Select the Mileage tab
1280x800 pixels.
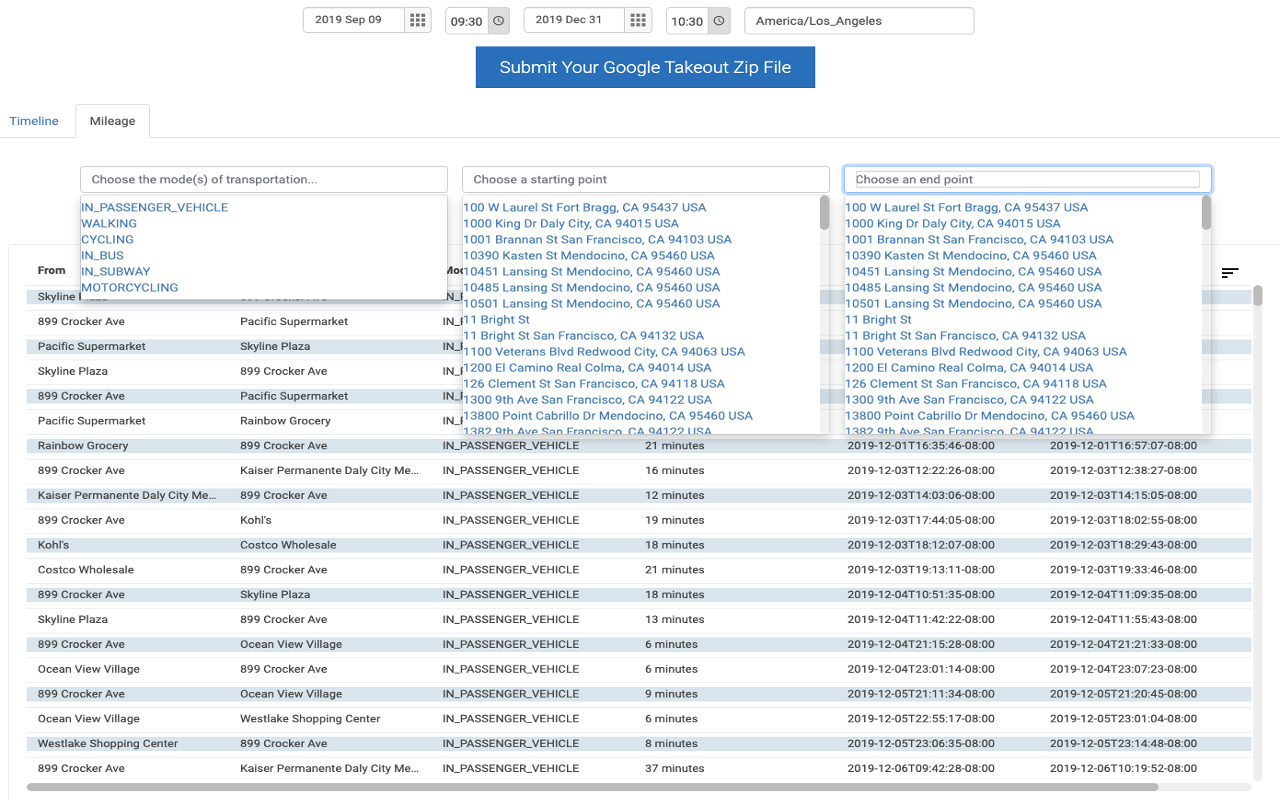pos(112,120)
